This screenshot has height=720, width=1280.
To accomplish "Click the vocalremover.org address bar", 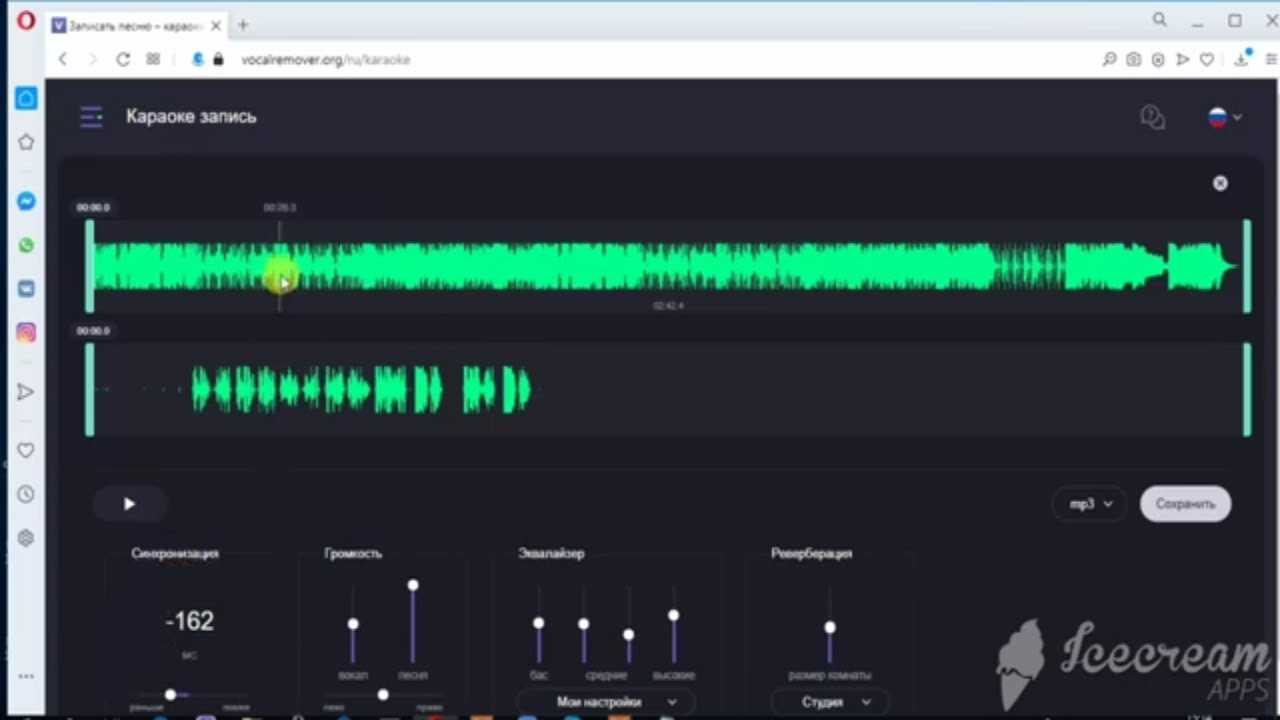I will [325, 60].
